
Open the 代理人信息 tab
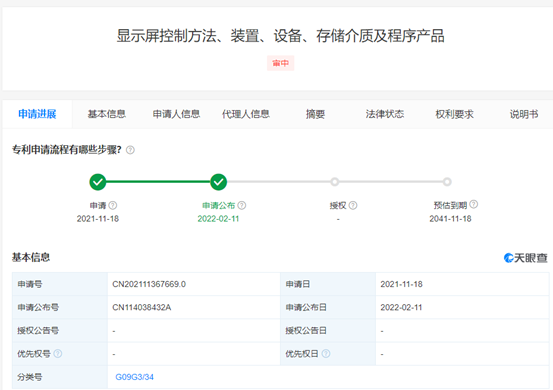click(246, 114)
